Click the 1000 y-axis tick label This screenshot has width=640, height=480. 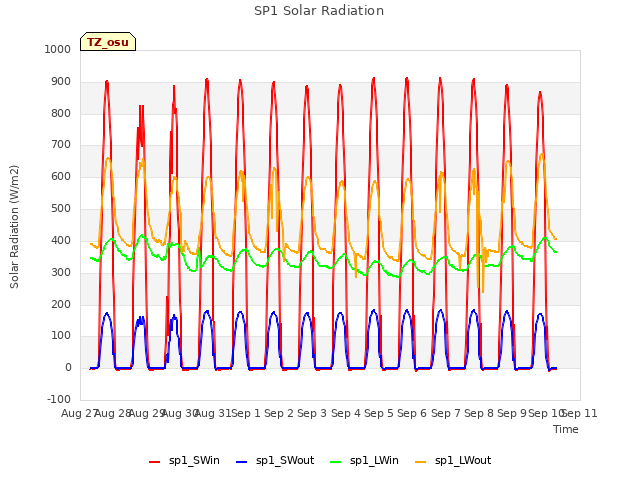coord(58,49)
